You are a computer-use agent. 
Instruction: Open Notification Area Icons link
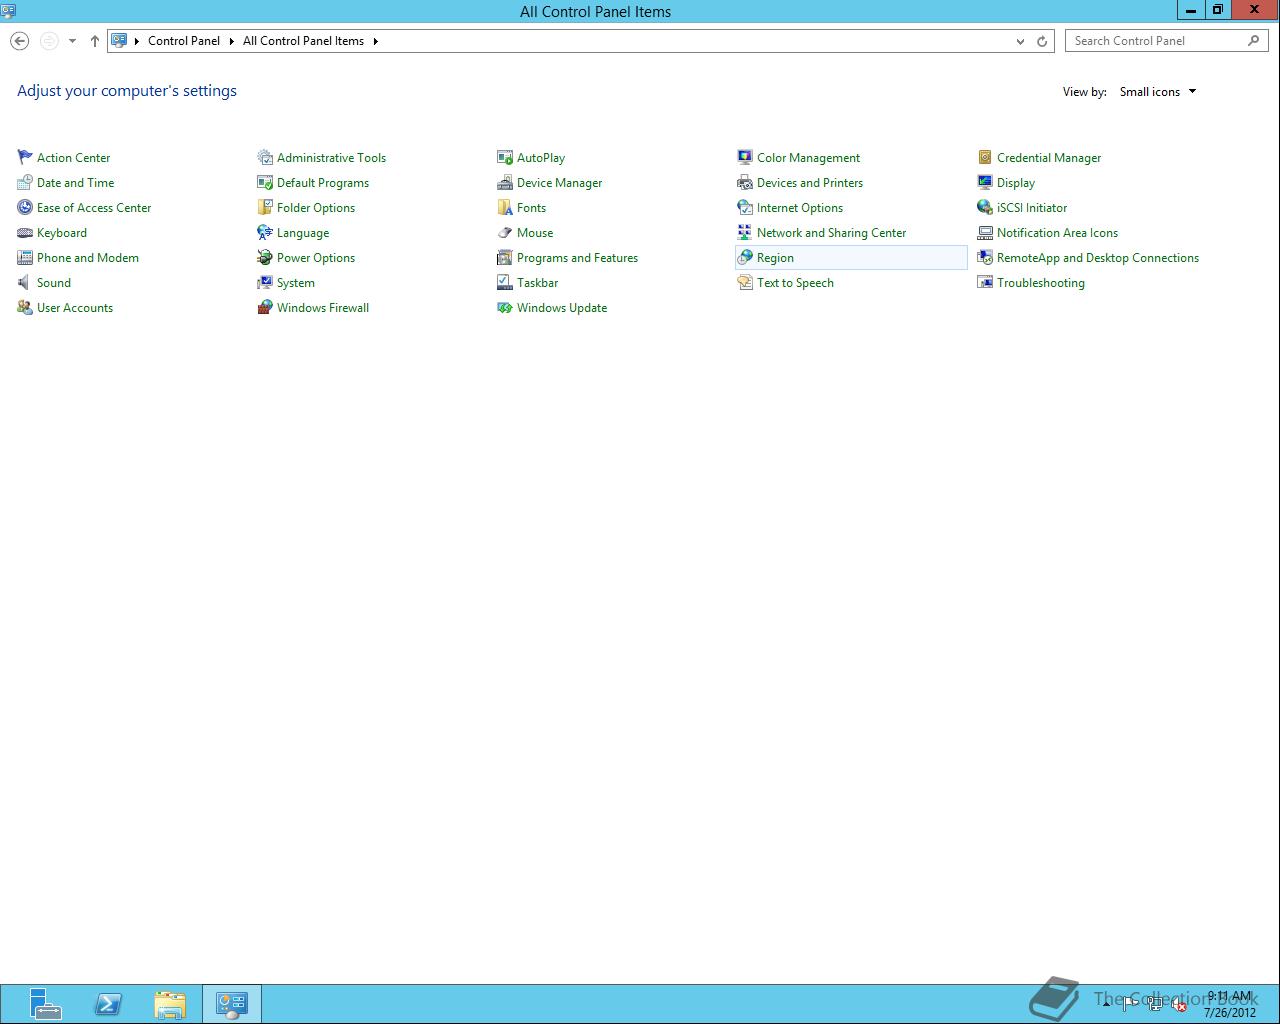click(x=1057, y=233)
